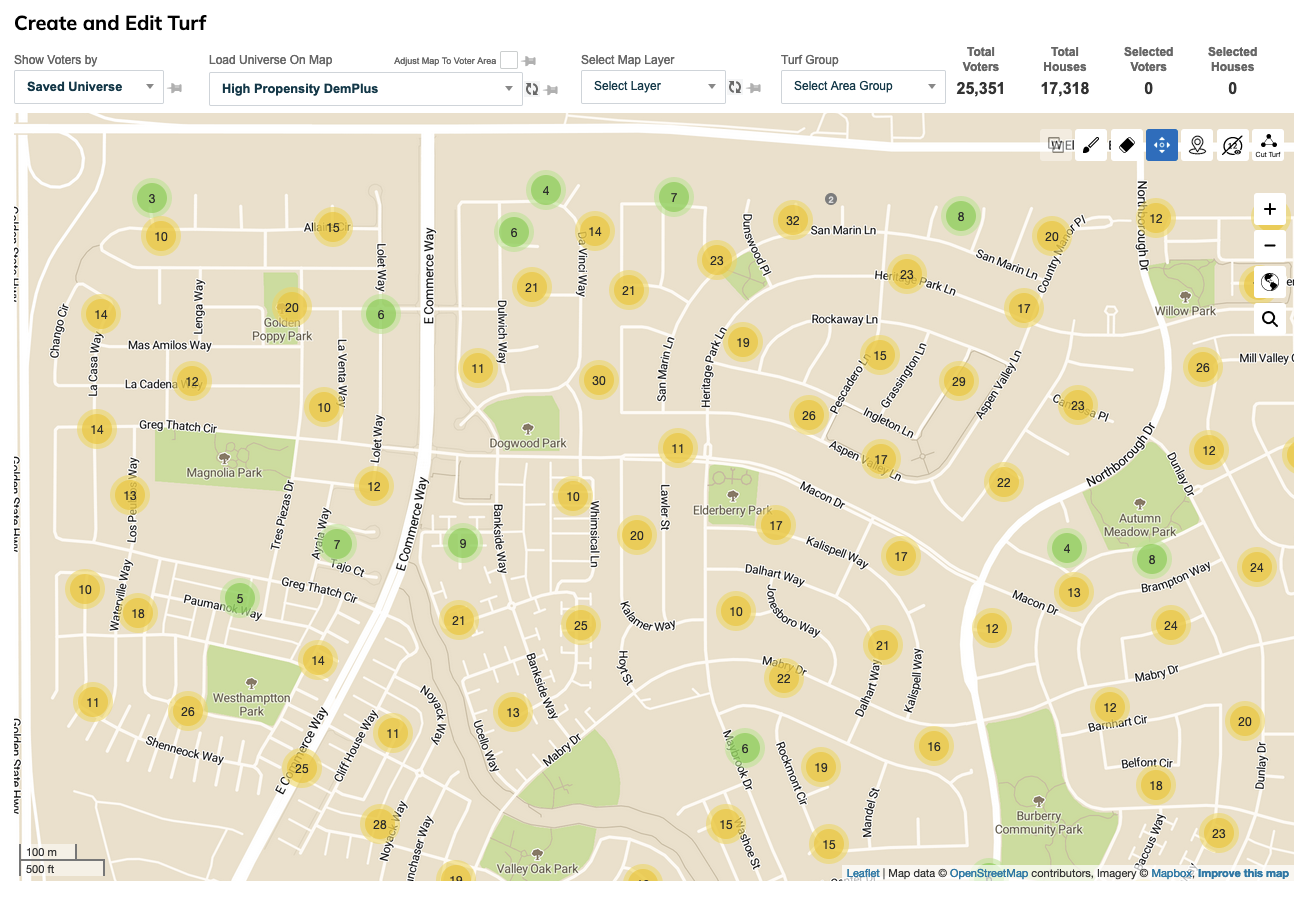Click the Total Voters value 25,351
The width and height of the screenshot is (1310, 900).
click(x=980, y=88)
